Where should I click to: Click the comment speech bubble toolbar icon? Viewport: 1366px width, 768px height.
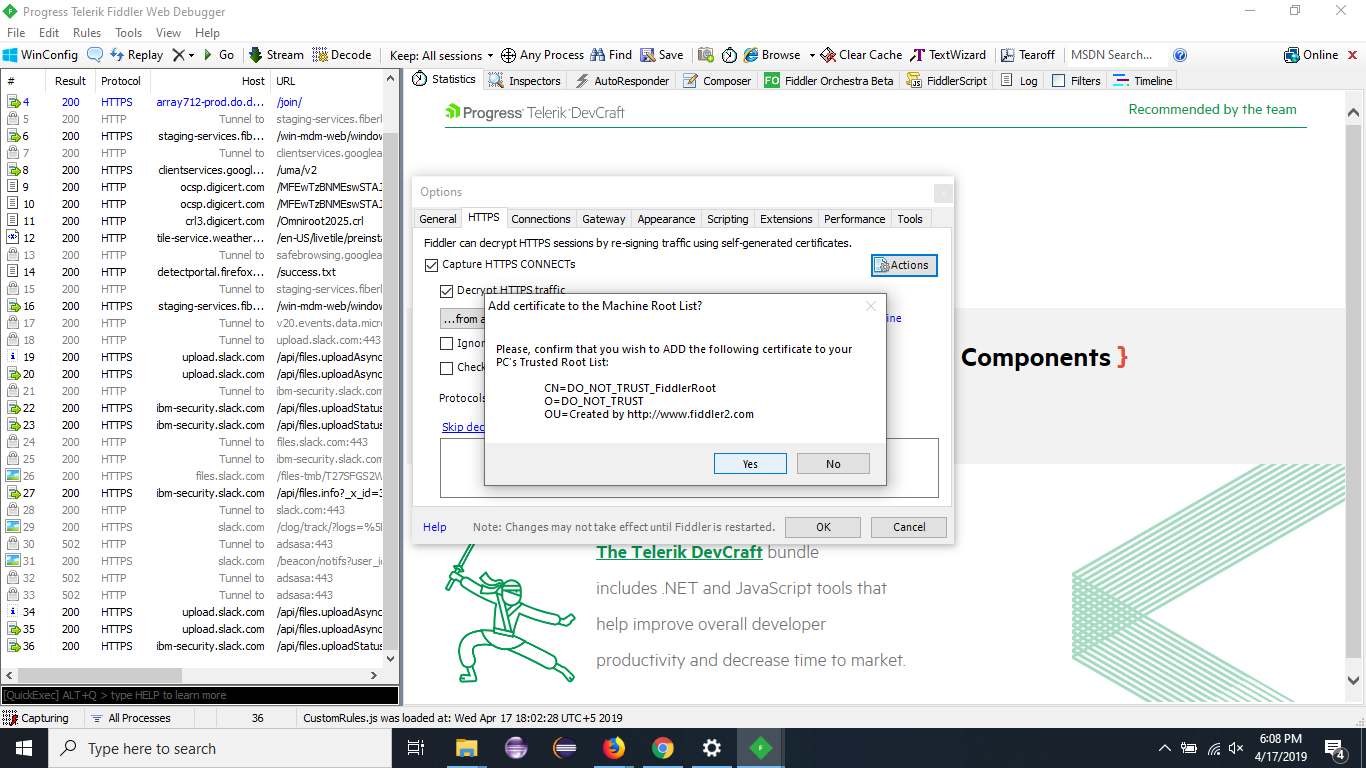click(x=95, y=55)
